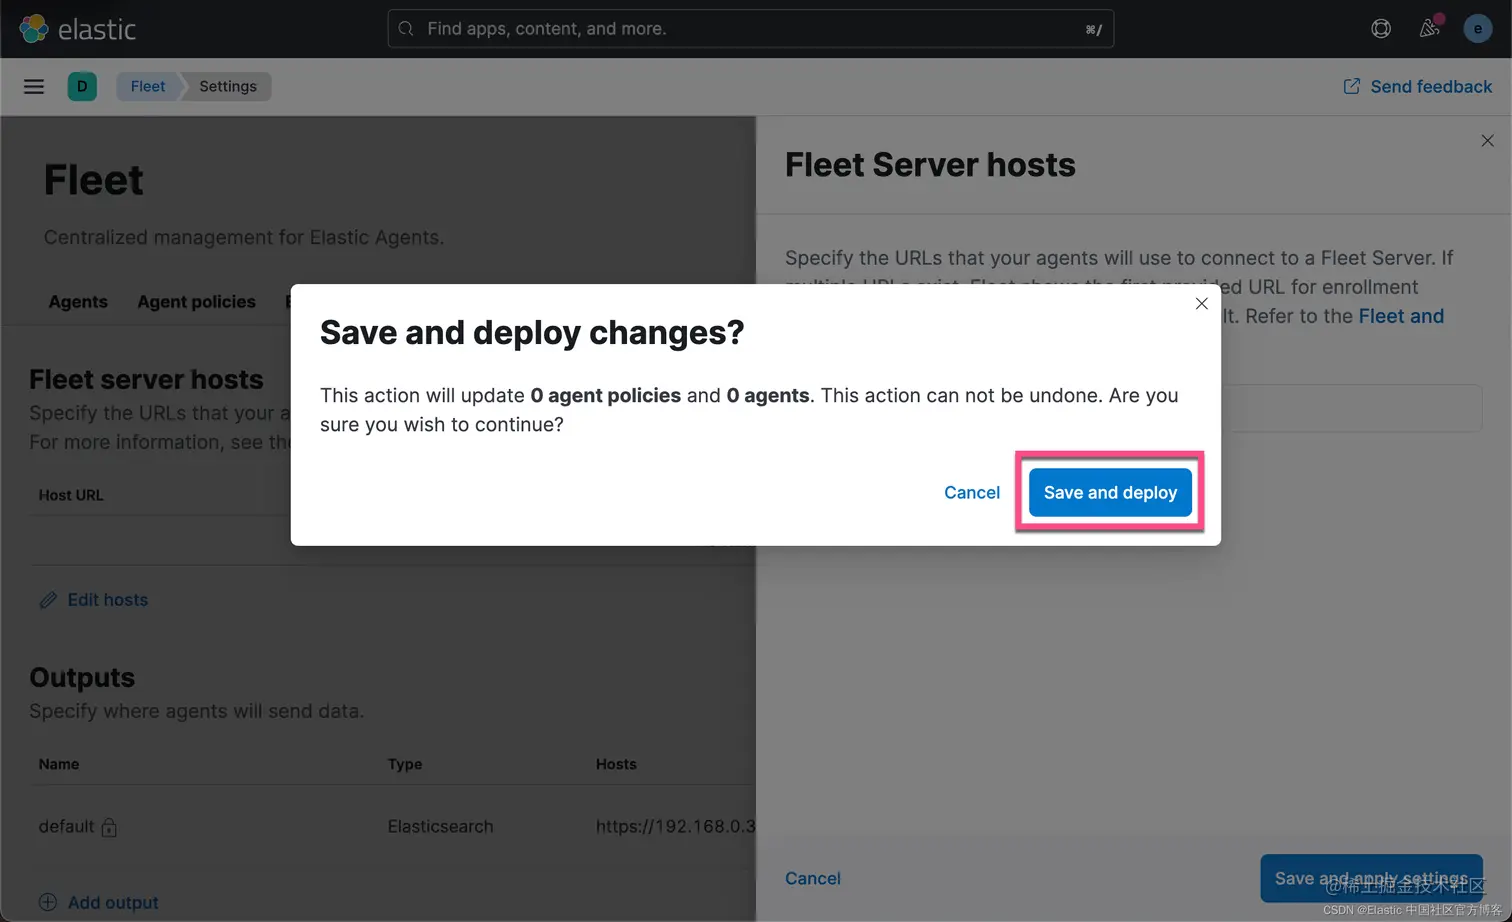Select the Settings breadcrumb
Image resolution: width=1512 pixels, height=922 pixels.
[x=228, y=87]
